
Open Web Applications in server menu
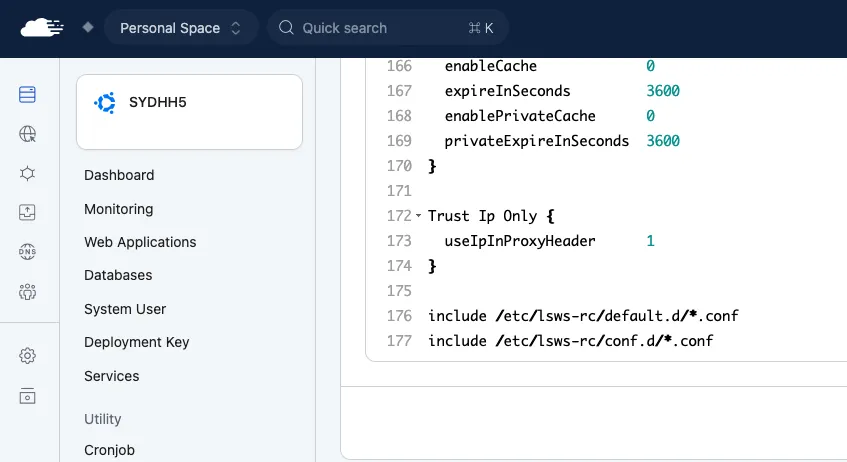coord(140,242)
